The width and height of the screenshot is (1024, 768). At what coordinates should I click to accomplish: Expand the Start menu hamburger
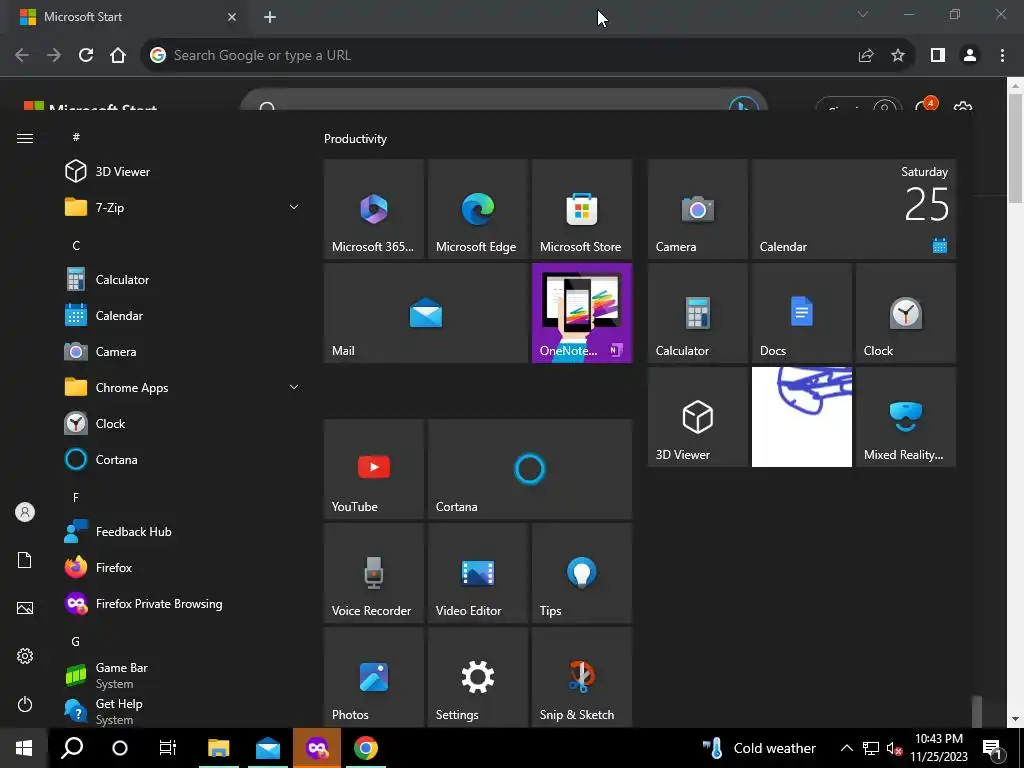[x=25, y=138]
